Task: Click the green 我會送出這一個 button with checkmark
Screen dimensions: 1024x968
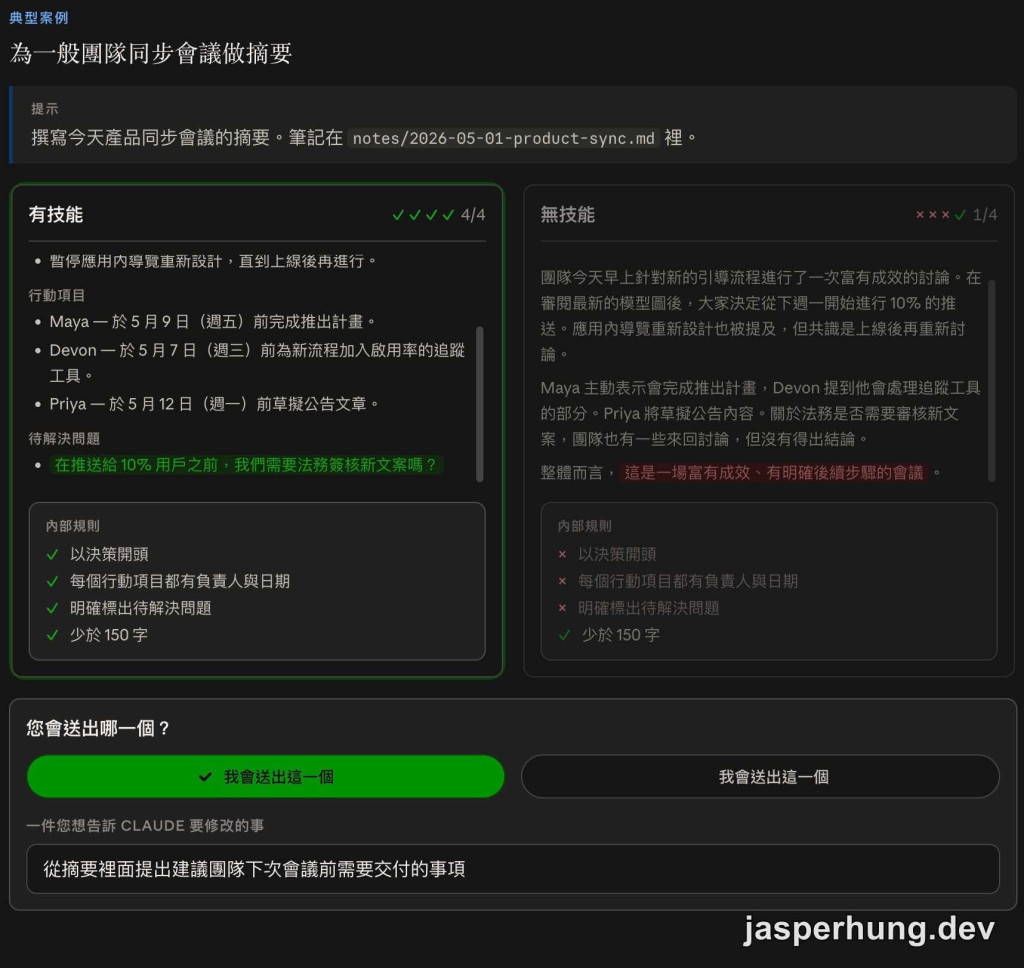Action: tap(265, 776)
